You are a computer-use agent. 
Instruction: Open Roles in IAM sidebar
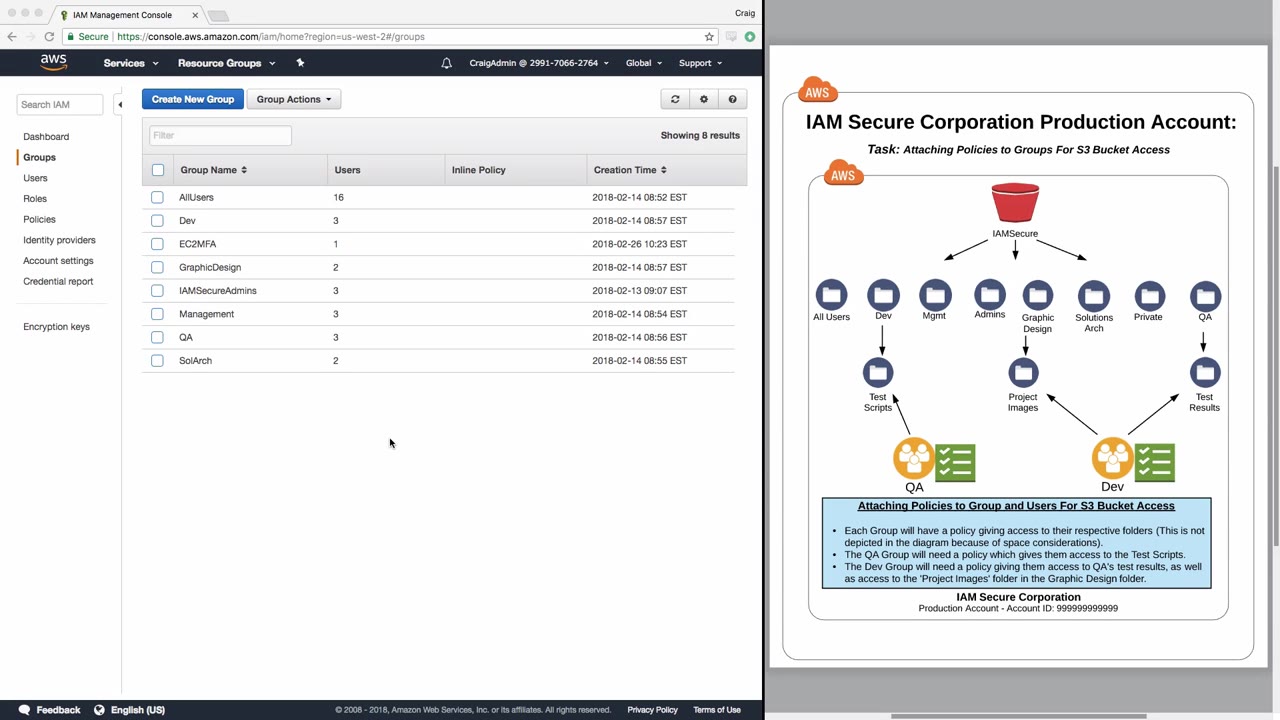click(35, 198)
